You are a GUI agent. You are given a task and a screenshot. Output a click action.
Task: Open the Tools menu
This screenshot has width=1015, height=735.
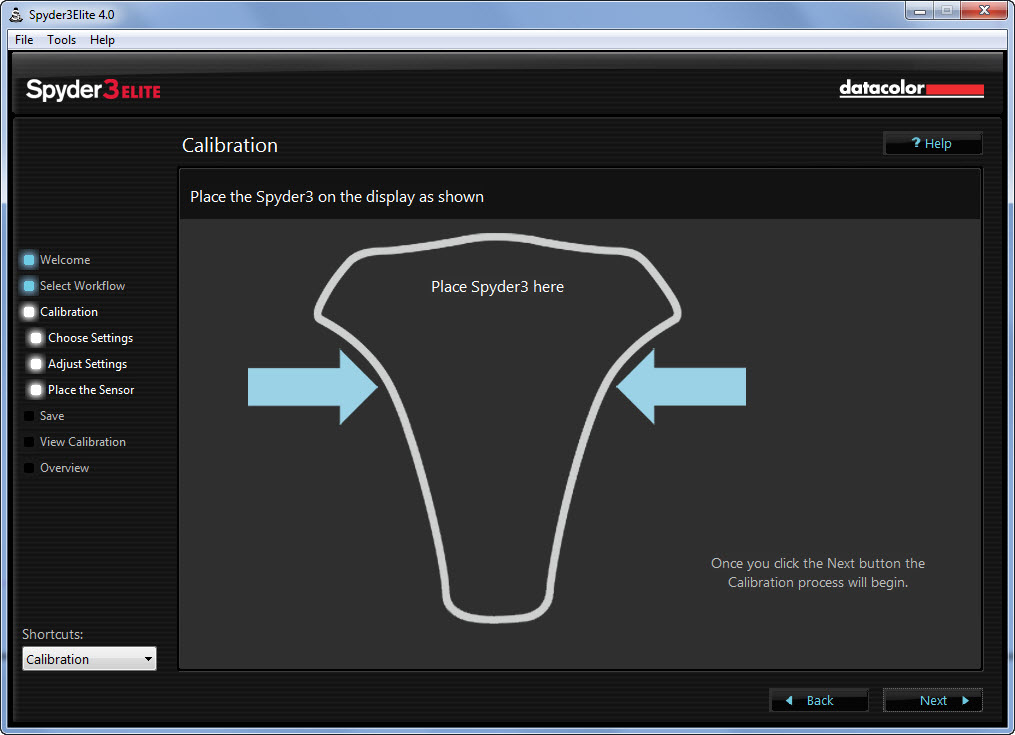point(61,40)
